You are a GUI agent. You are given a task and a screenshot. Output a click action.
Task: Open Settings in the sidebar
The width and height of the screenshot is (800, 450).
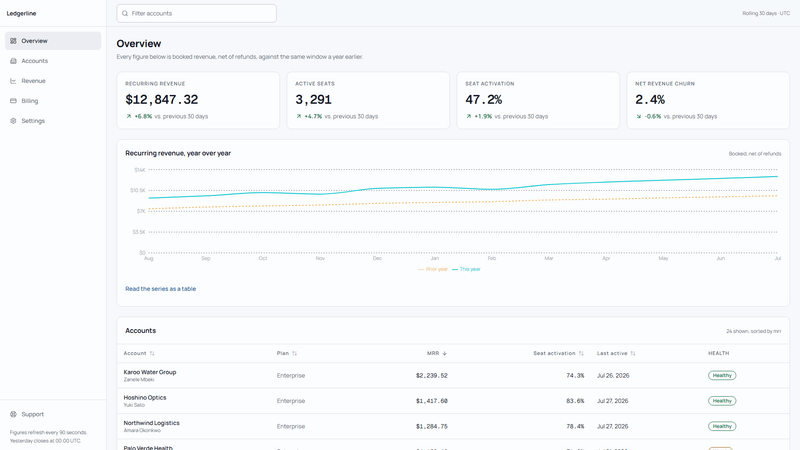(53, 121)
